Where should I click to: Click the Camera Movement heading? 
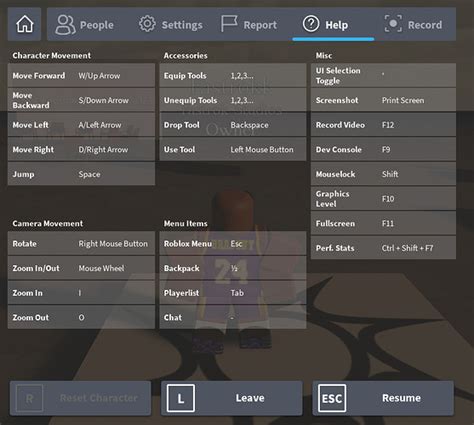coord(48,224)
